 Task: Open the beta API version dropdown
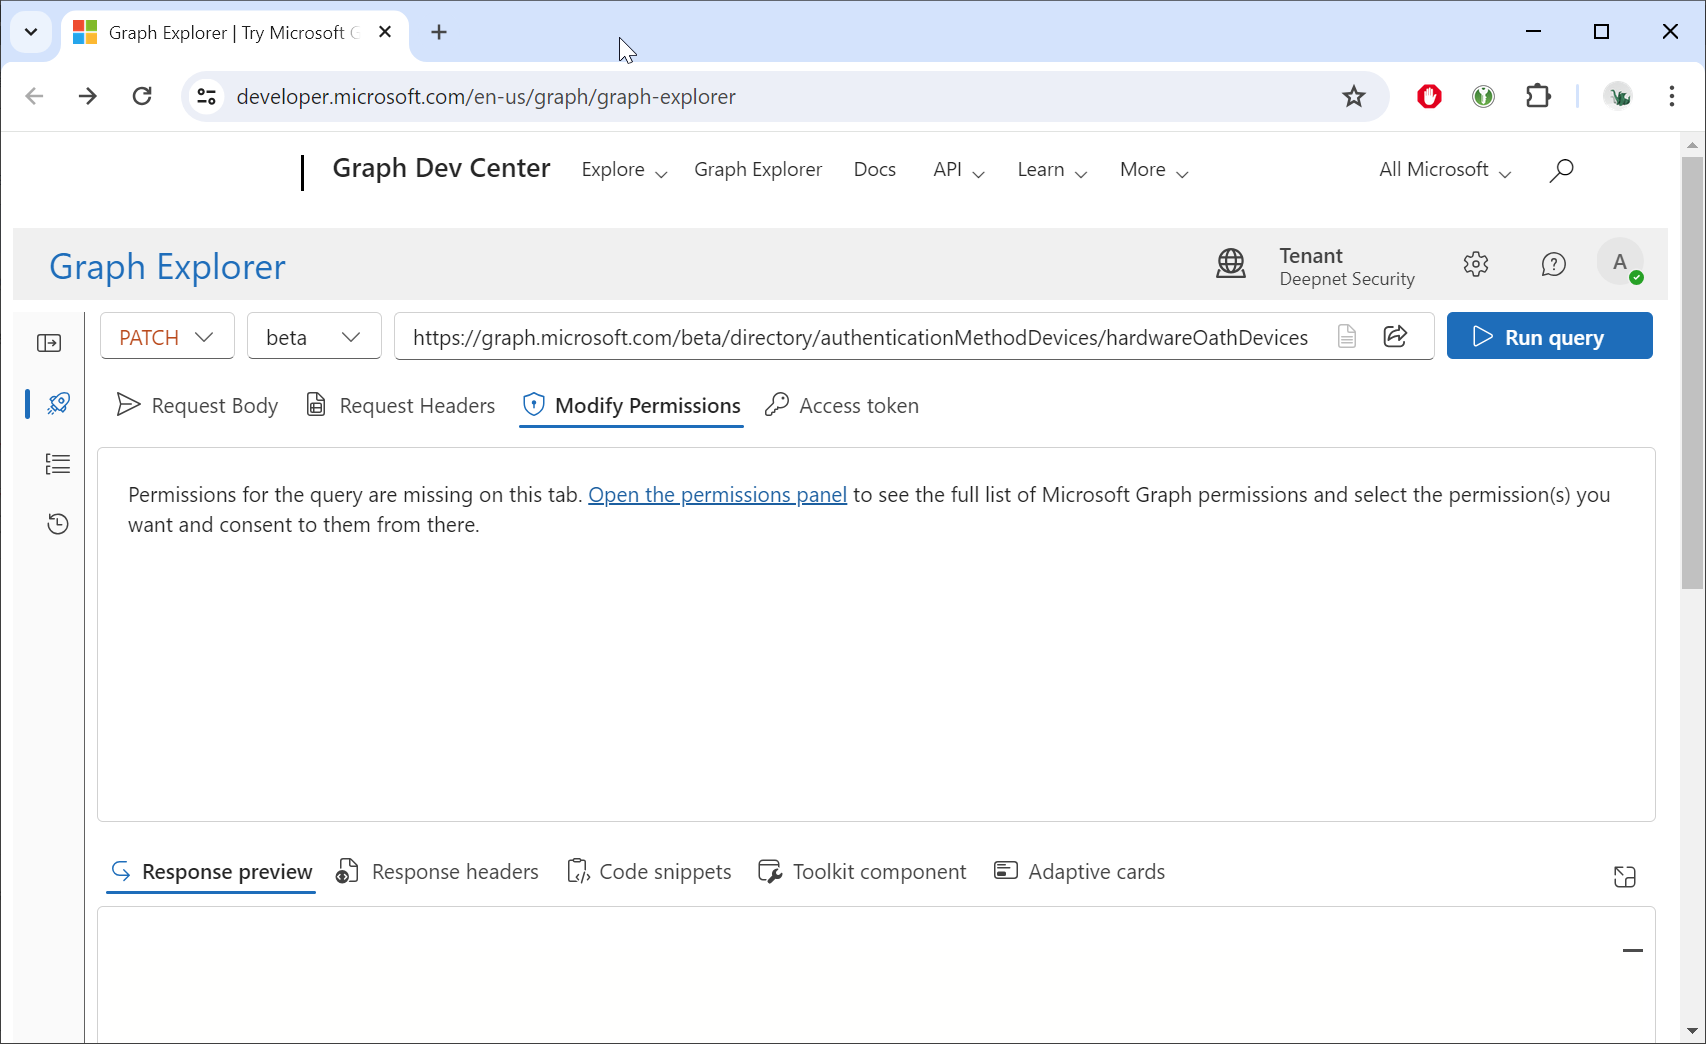[313, 337]
